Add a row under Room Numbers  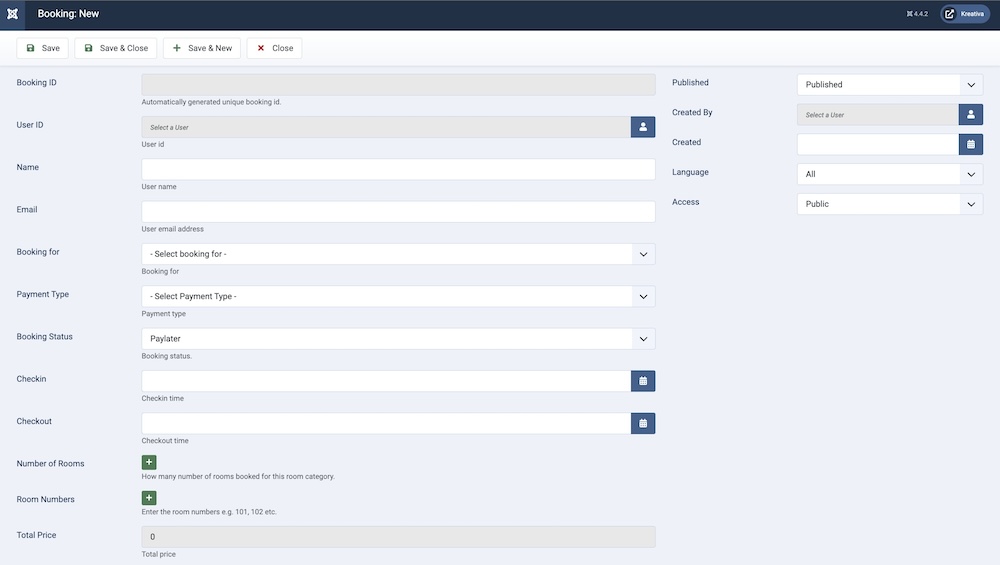tap(149, 498)
